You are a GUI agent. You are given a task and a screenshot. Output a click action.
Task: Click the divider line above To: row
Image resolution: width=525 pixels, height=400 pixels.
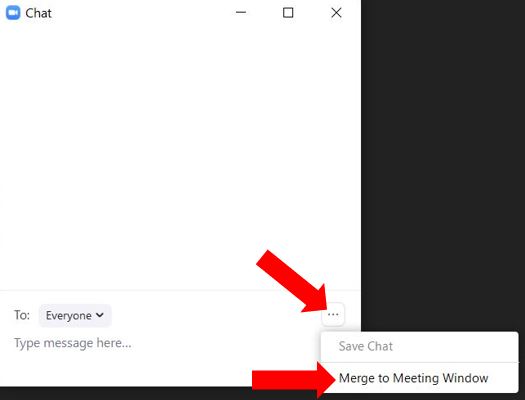tap(180, 290)
